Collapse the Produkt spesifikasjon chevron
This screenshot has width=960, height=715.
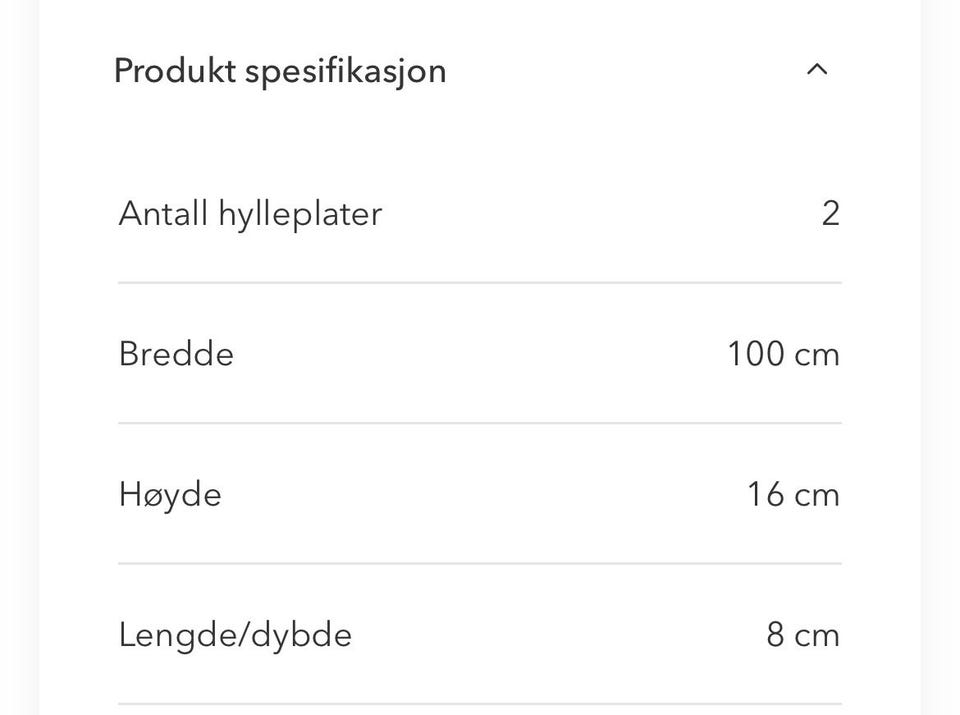[x=817, y=70]
